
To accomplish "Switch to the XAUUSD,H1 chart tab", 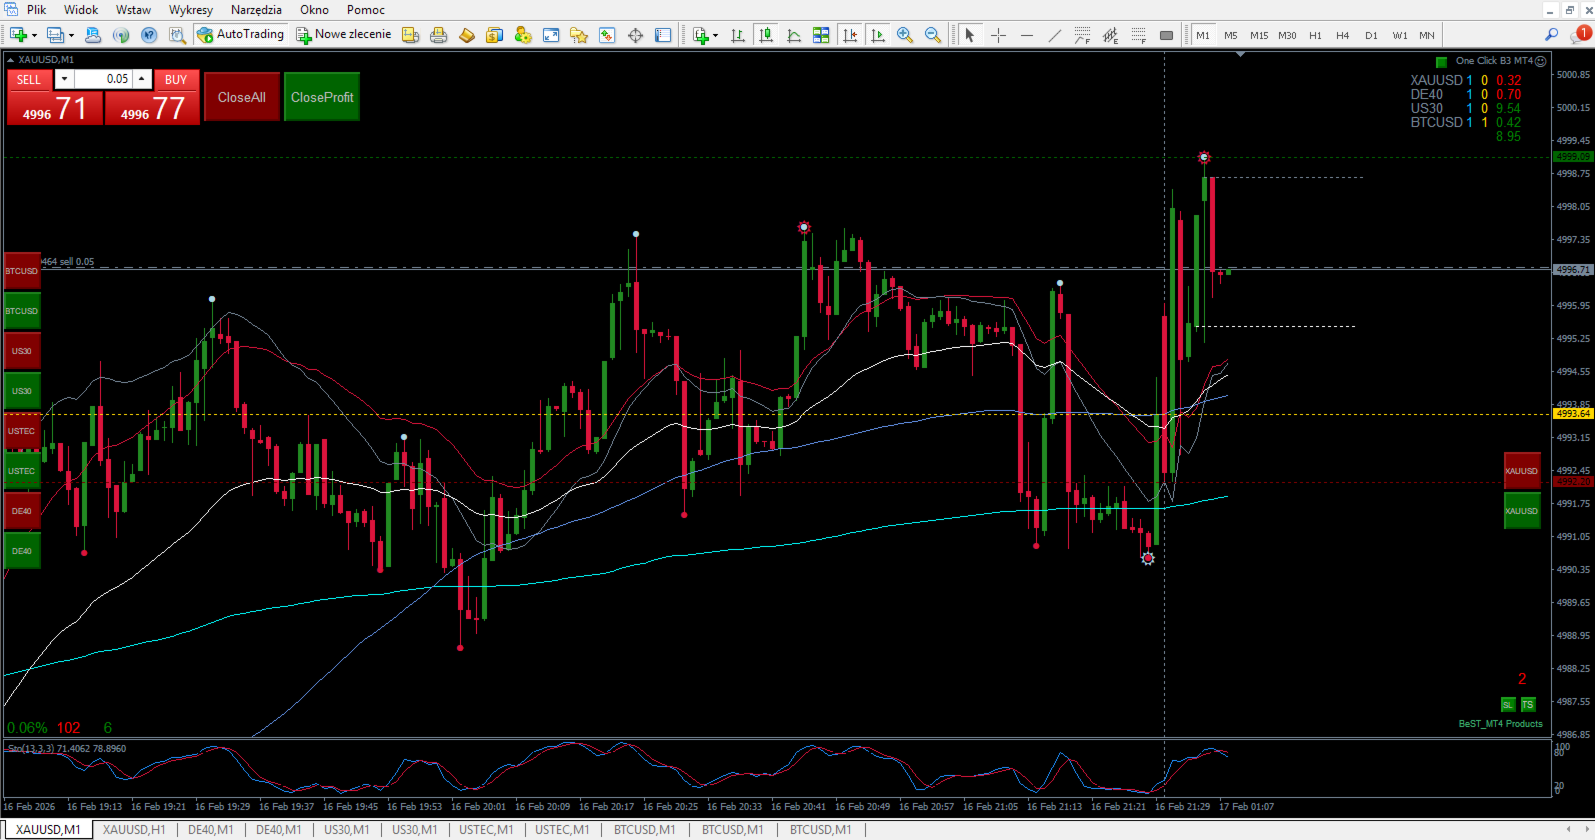I will point(134,830).
